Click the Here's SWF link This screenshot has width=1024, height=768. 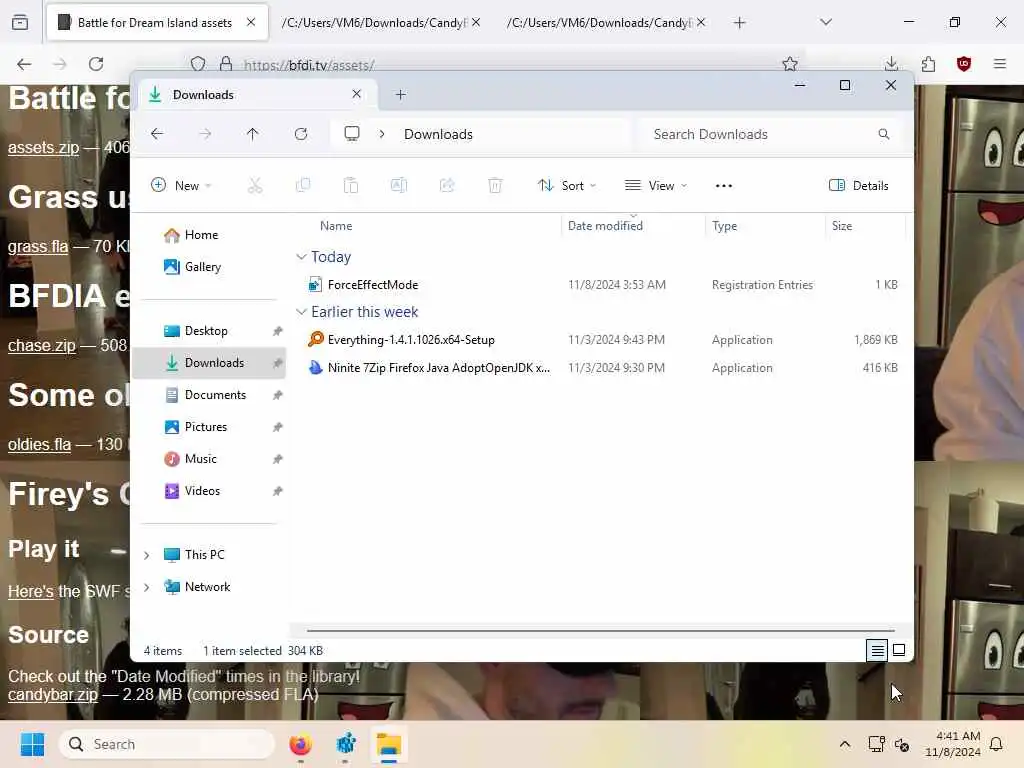(x=31, y=592)
